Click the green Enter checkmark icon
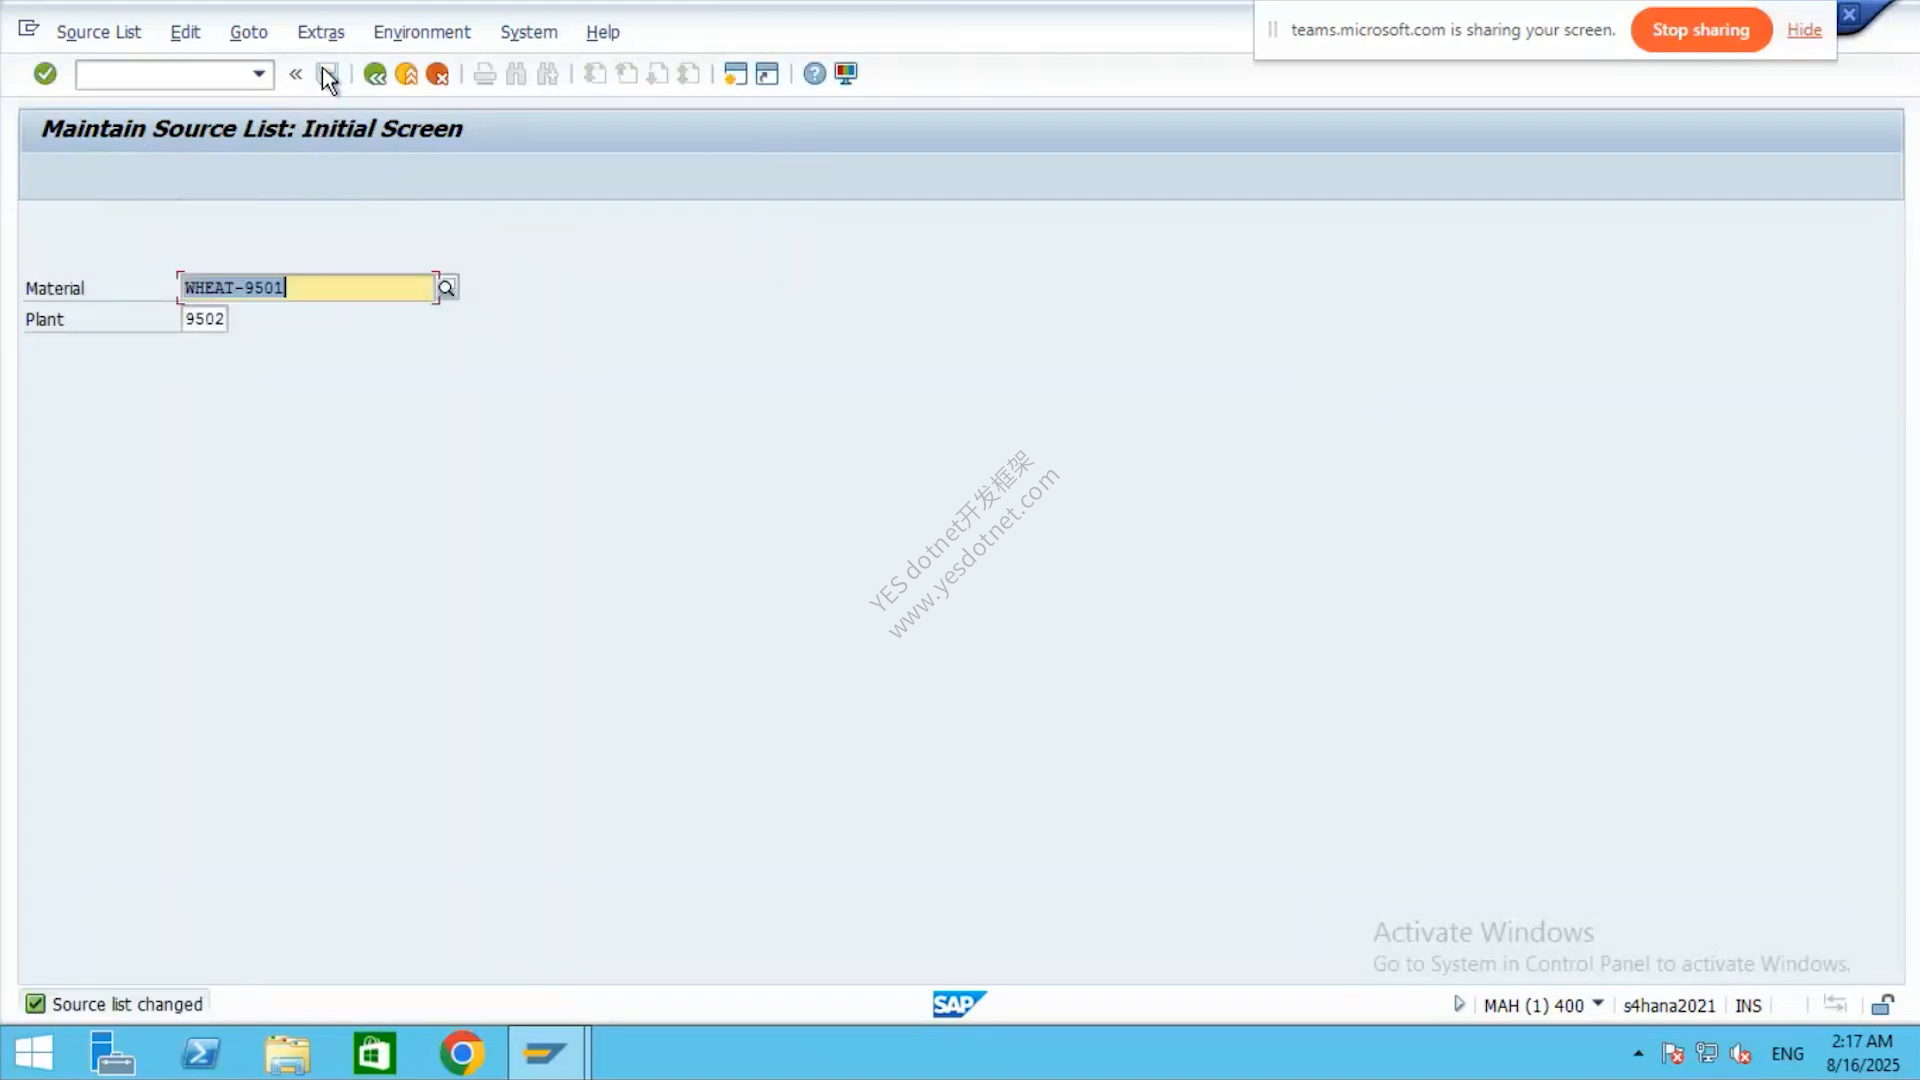 pyautogui.click(x=45, y=73)
